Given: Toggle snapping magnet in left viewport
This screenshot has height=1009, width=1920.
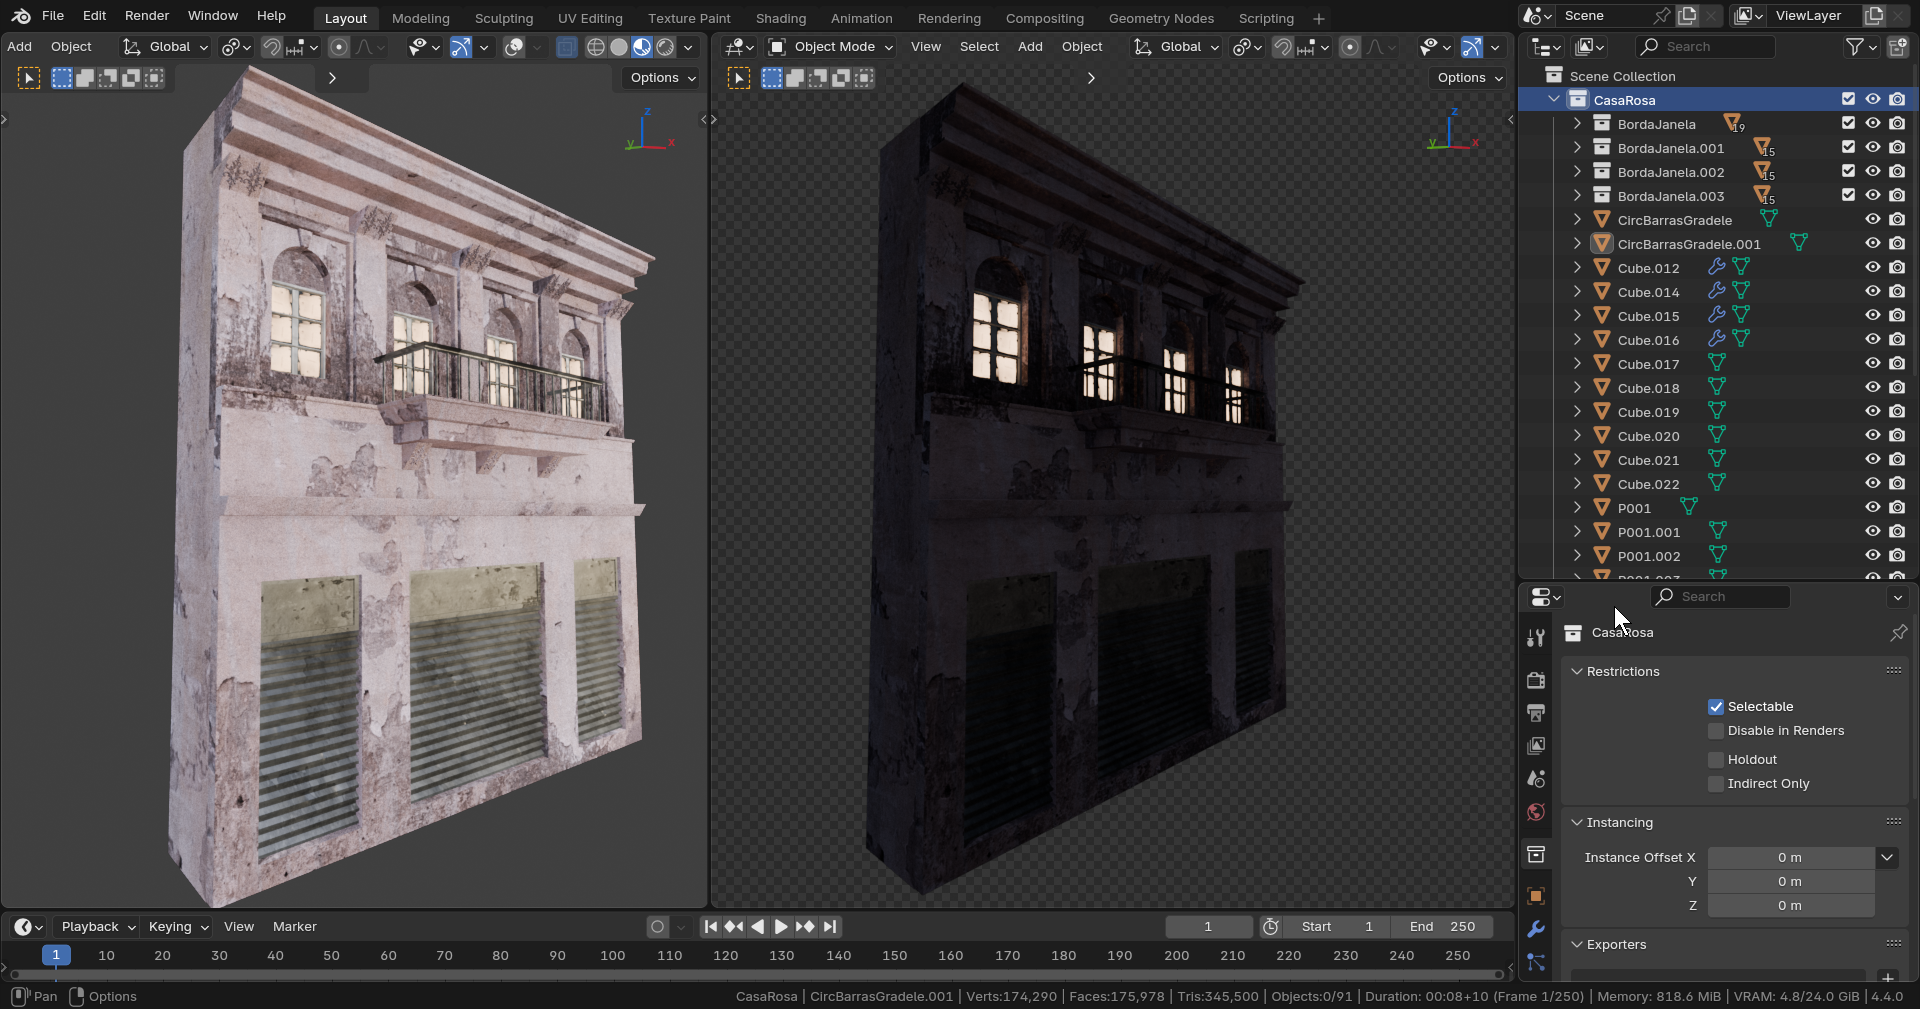Looking at the screenshot, I should coord(271,47).
